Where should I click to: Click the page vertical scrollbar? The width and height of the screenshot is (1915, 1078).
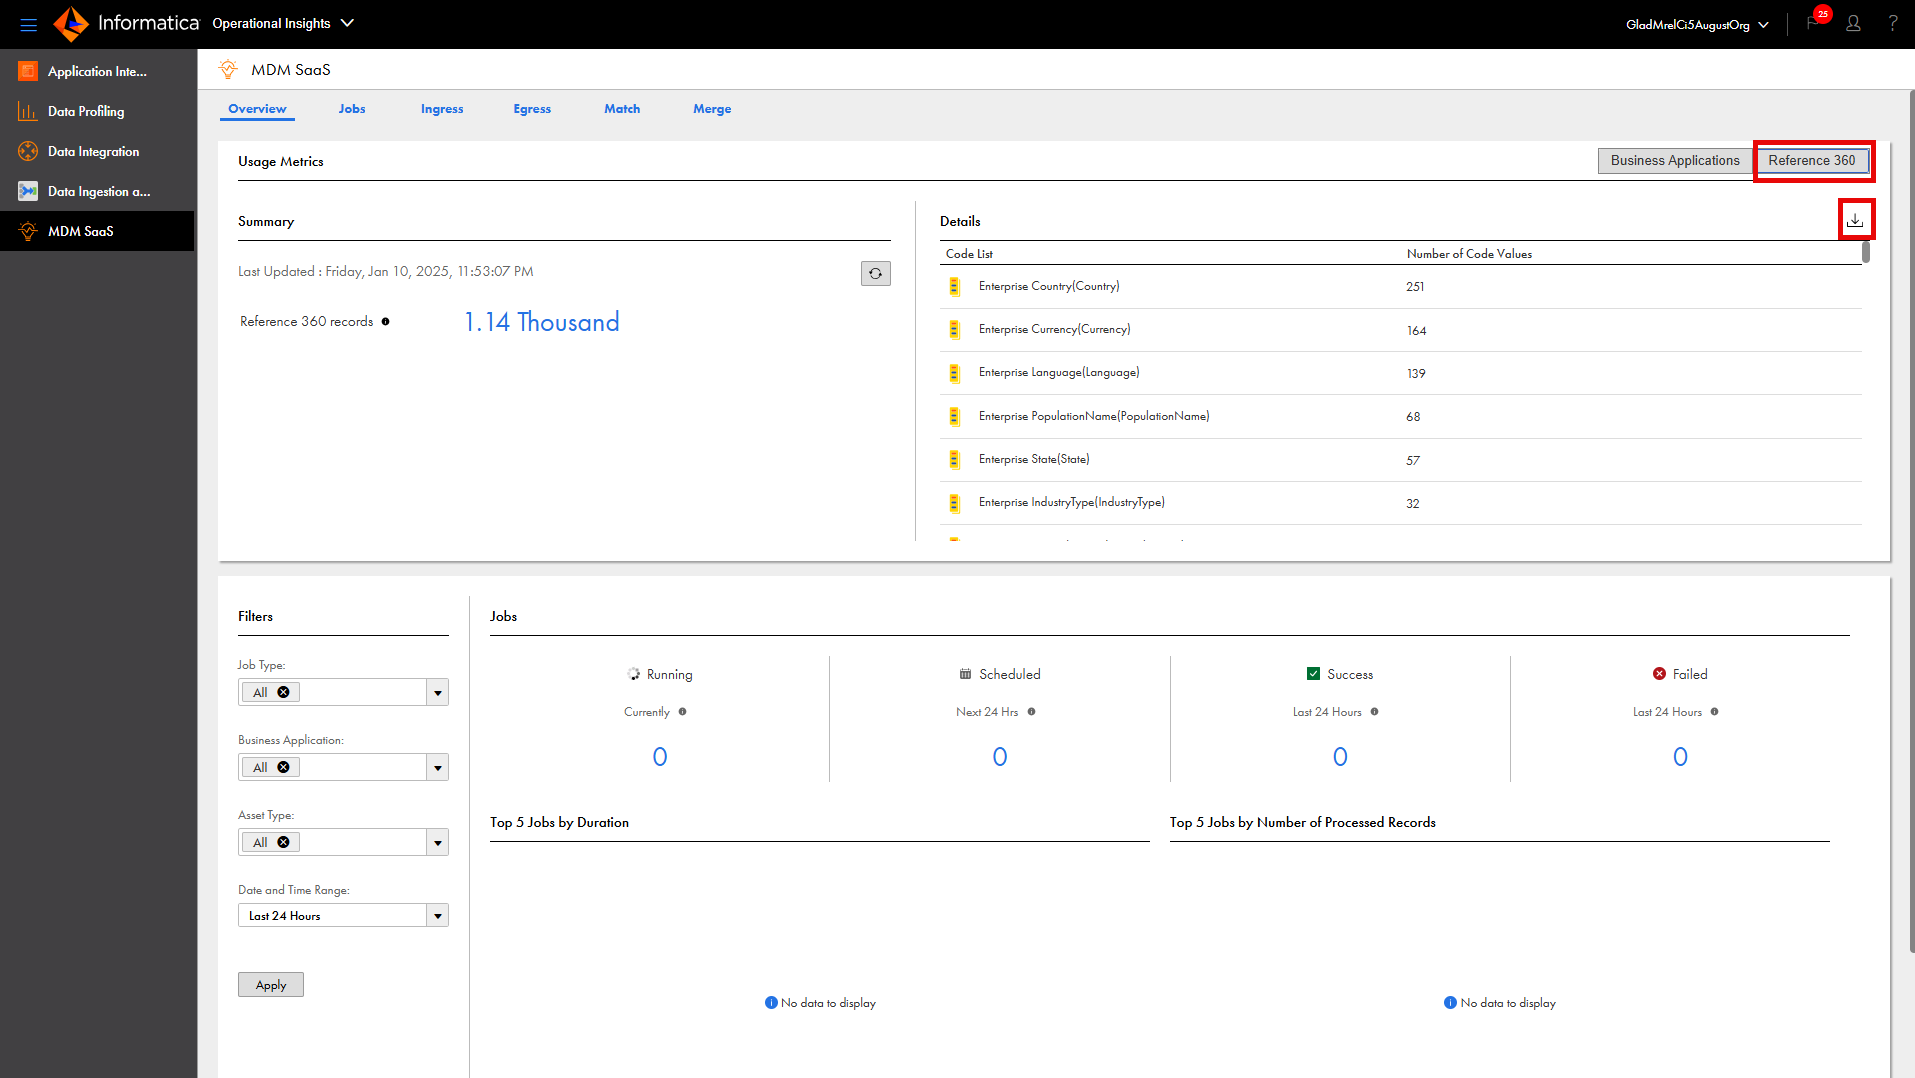(1910, 520)
